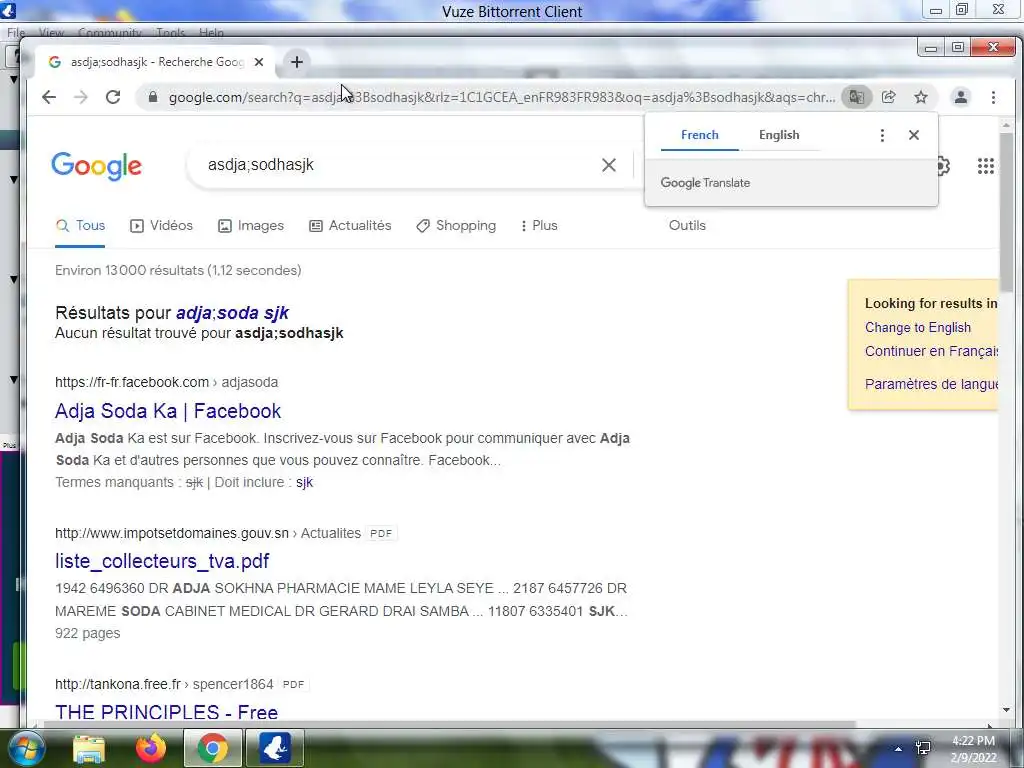Screen dimensions: 1024x768
Task: Click the adja;soda sjk suggested query link
Action: [232, 313]
